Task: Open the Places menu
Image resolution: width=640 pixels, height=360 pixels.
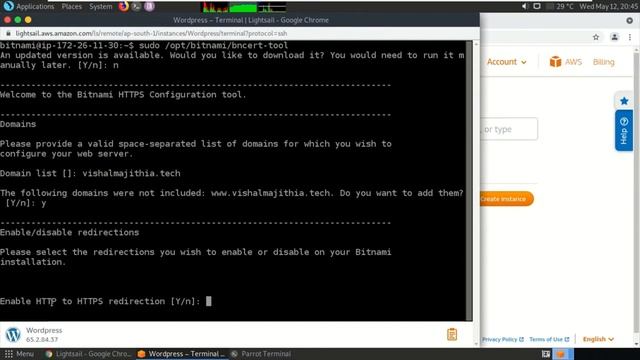Action: click(71, 7)
